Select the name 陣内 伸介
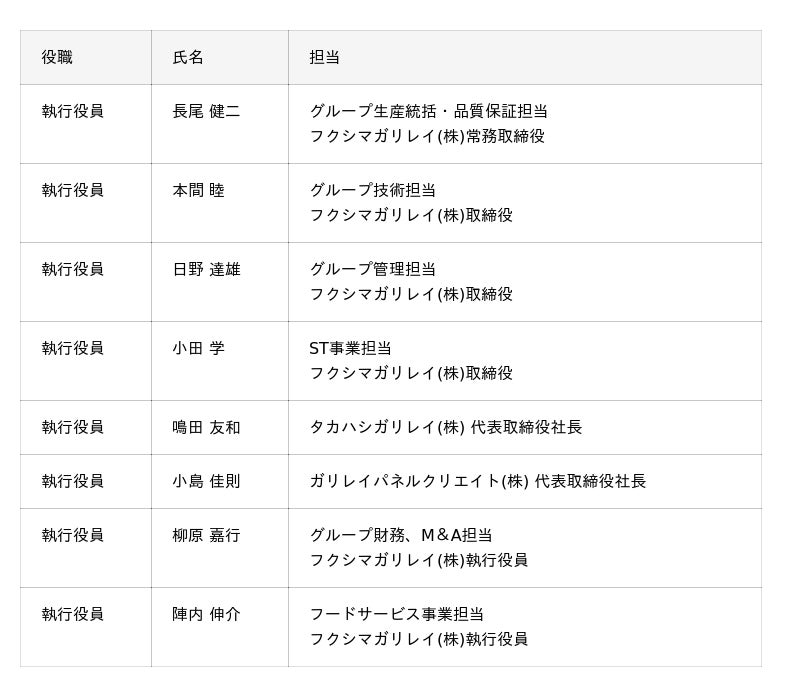The width and height of the screenshot is (800, 697). (206, 615)
